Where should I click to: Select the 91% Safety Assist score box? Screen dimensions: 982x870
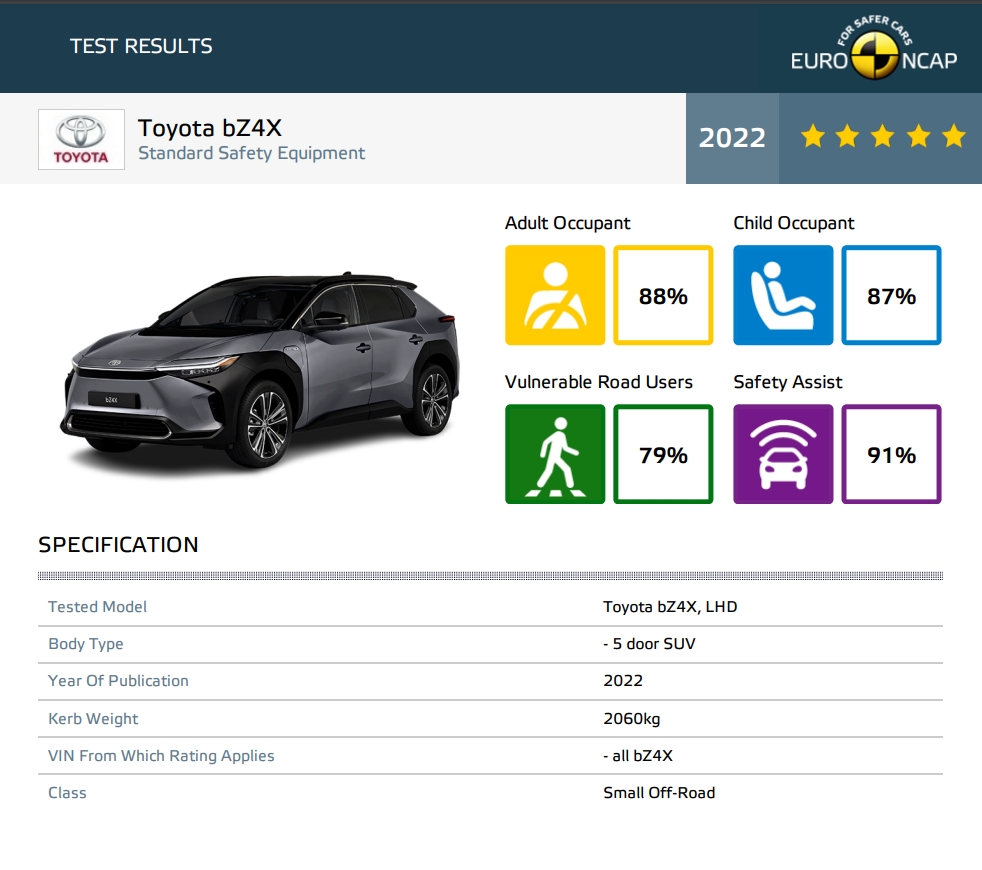891,454
